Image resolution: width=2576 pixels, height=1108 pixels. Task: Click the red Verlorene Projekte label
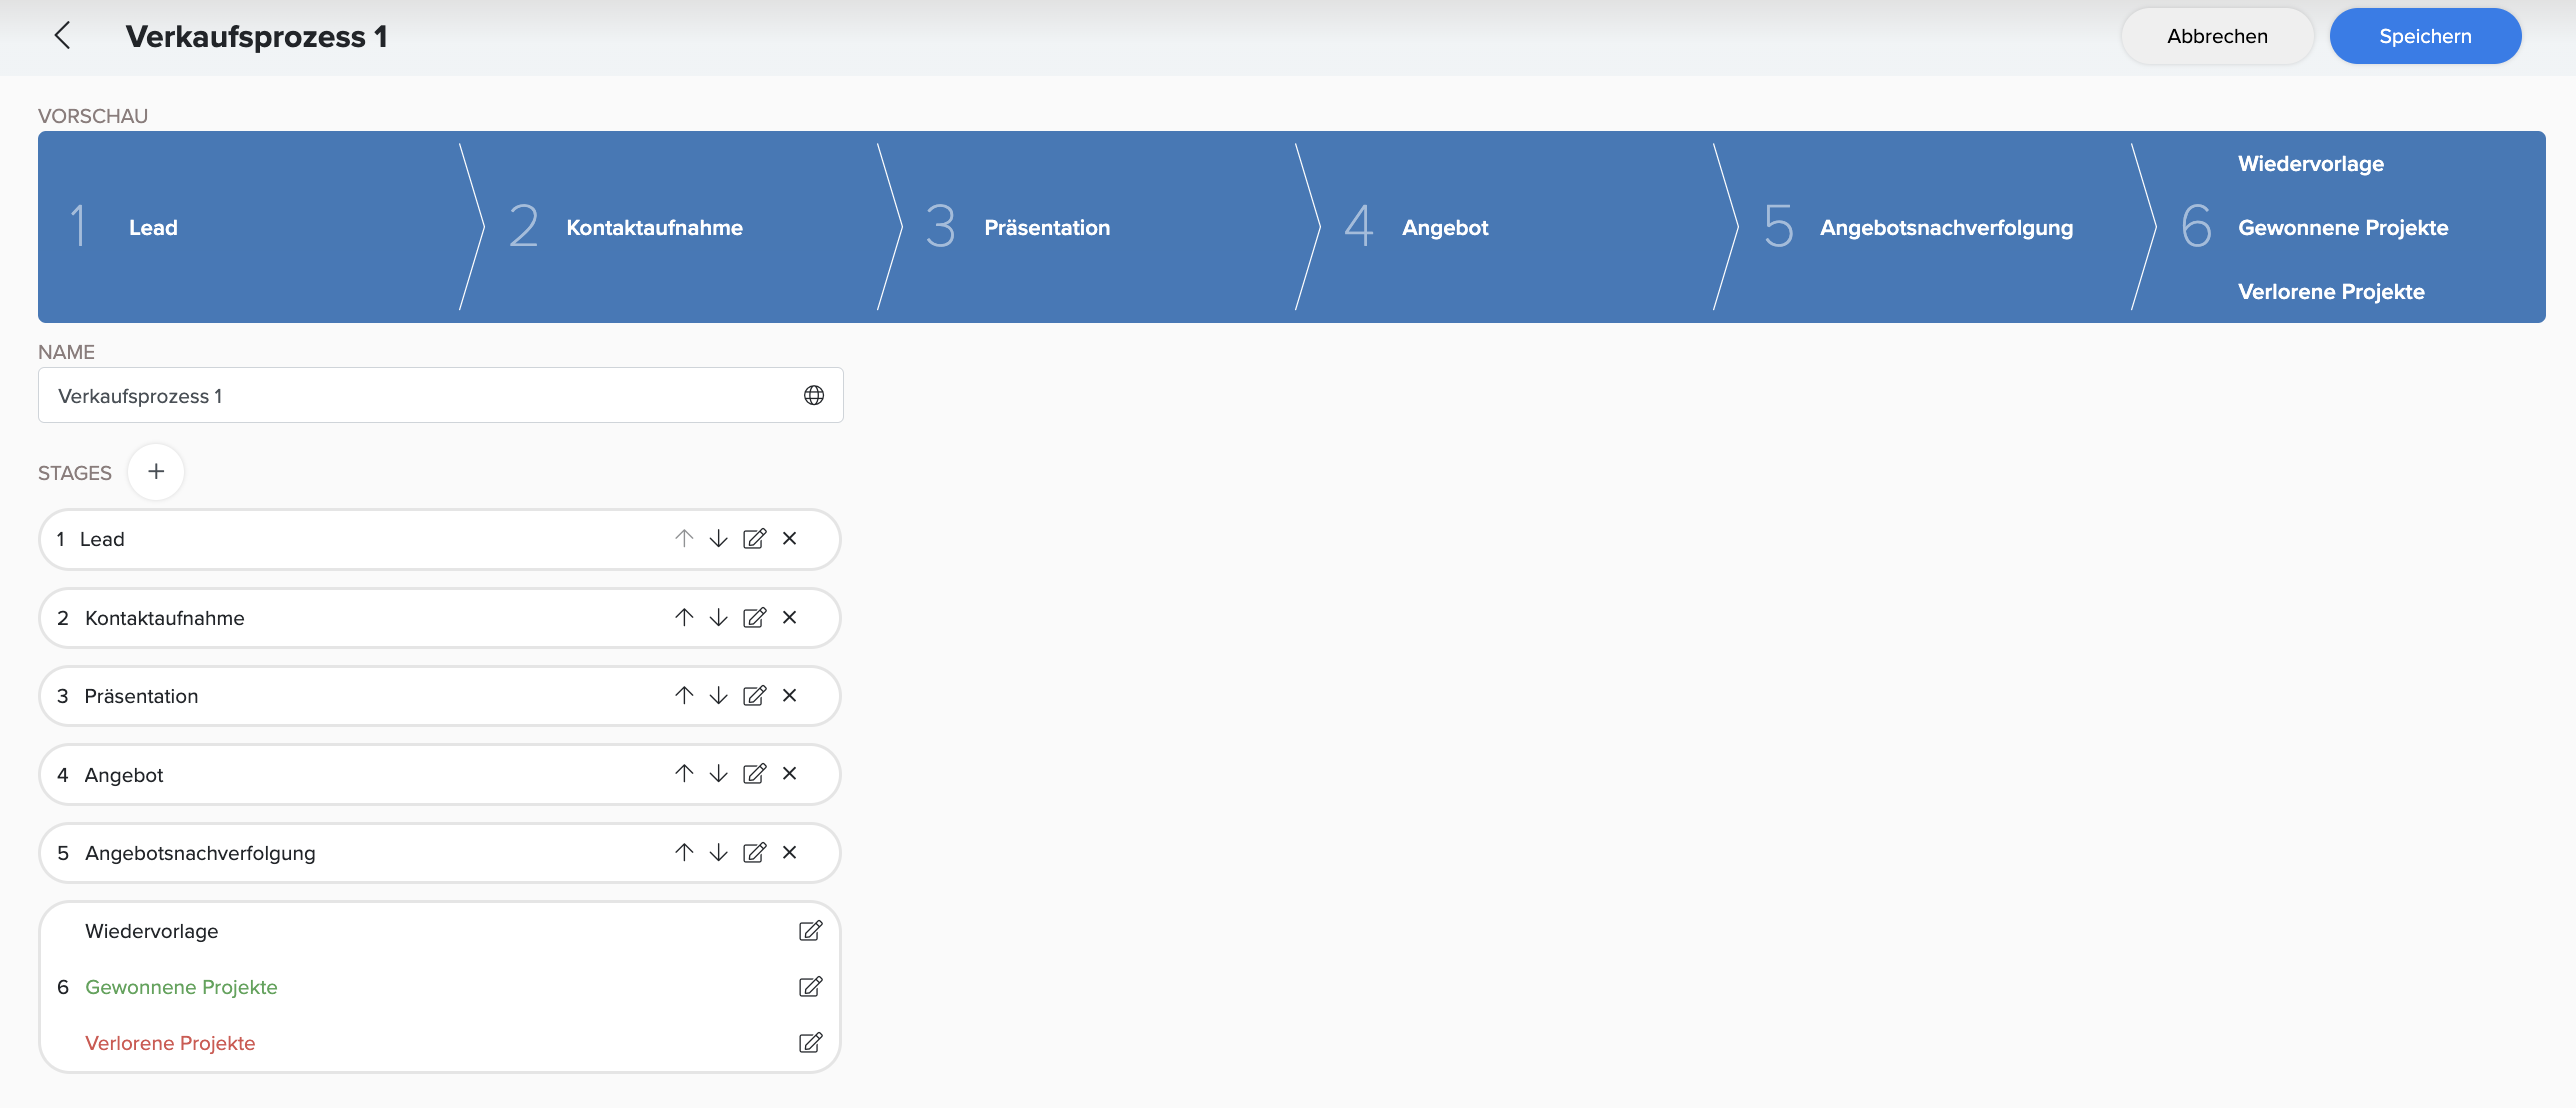point(170,1043)
